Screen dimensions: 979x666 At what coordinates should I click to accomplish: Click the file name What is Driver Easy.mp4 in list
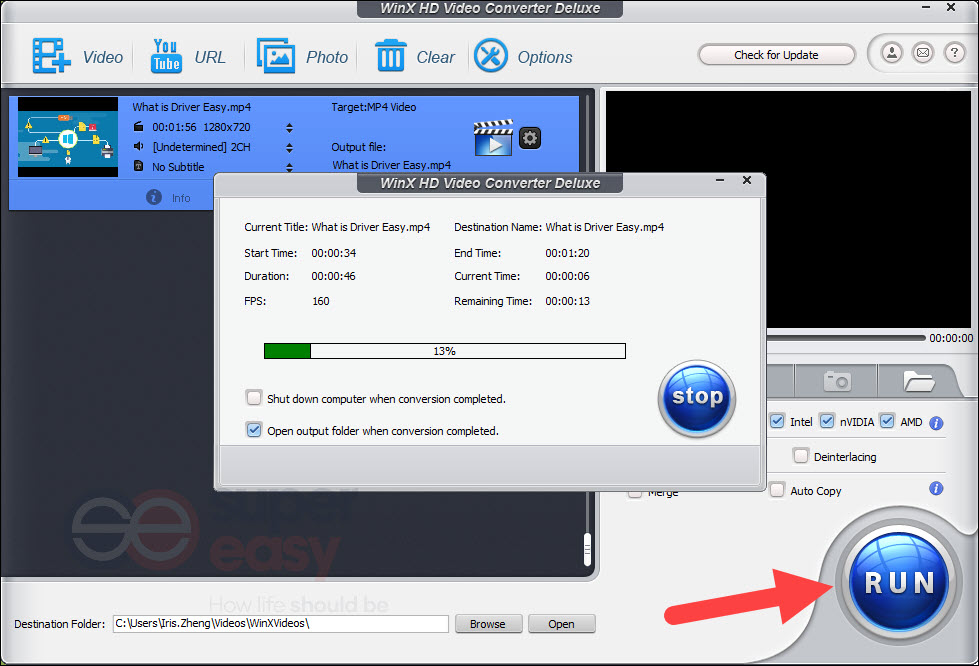tap(192, 107)
